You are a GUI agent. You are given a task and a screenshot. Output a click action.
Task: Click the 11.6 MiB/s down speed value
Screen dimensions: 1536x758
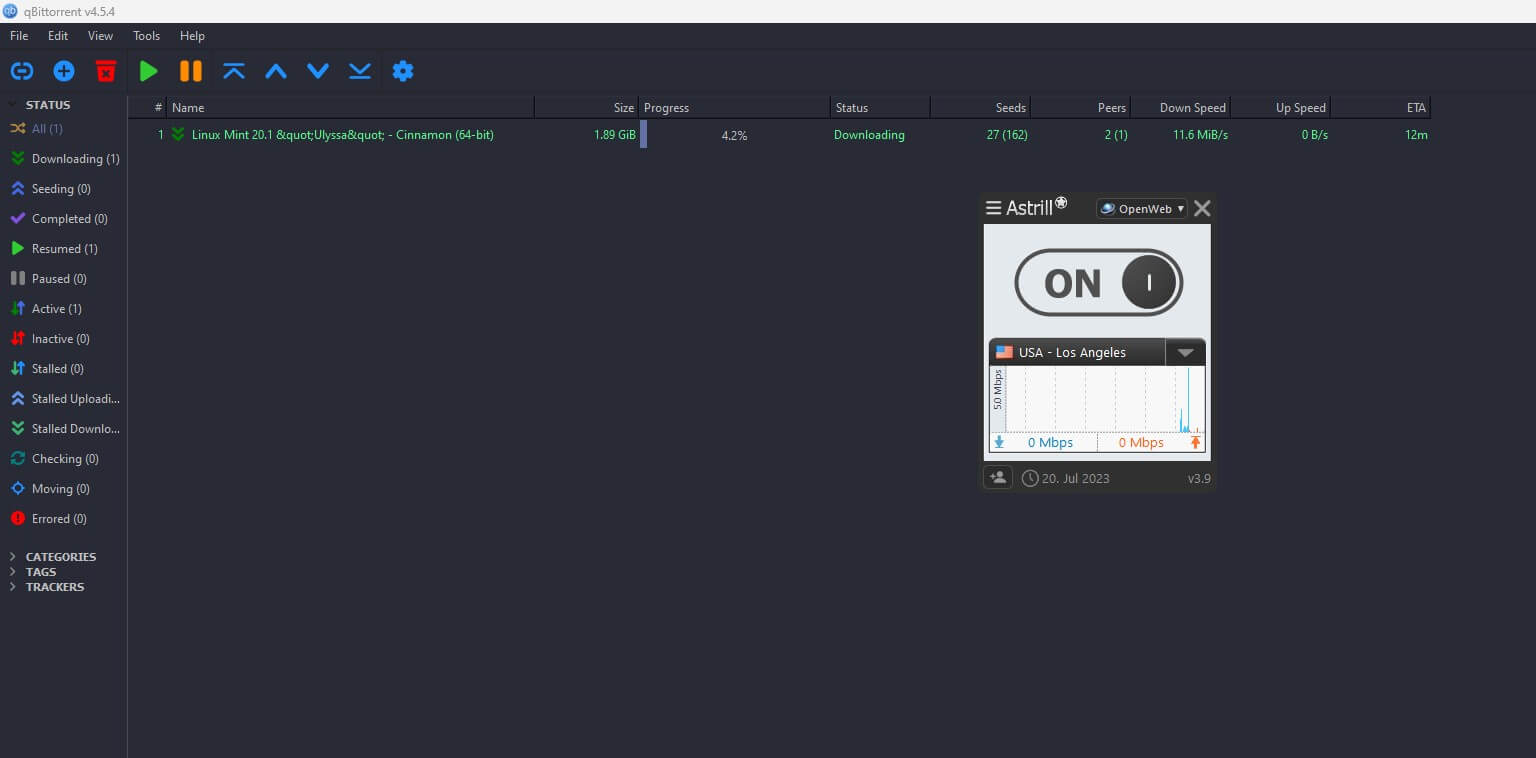[x=1200, y=135]
